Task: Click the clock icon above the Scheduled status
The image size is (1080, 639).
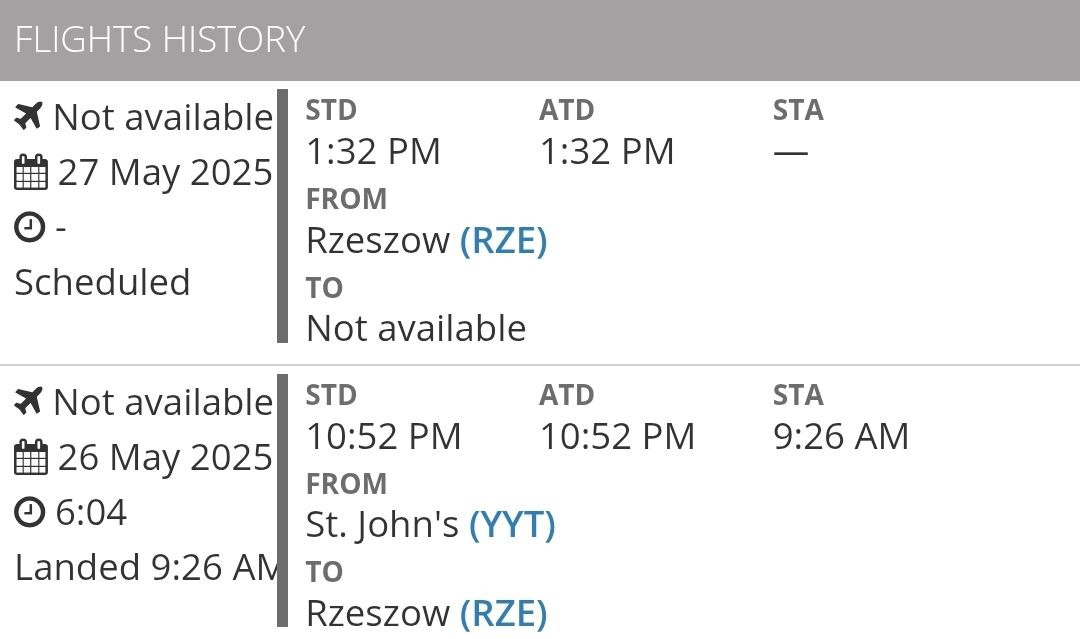Action: (31, 228)
